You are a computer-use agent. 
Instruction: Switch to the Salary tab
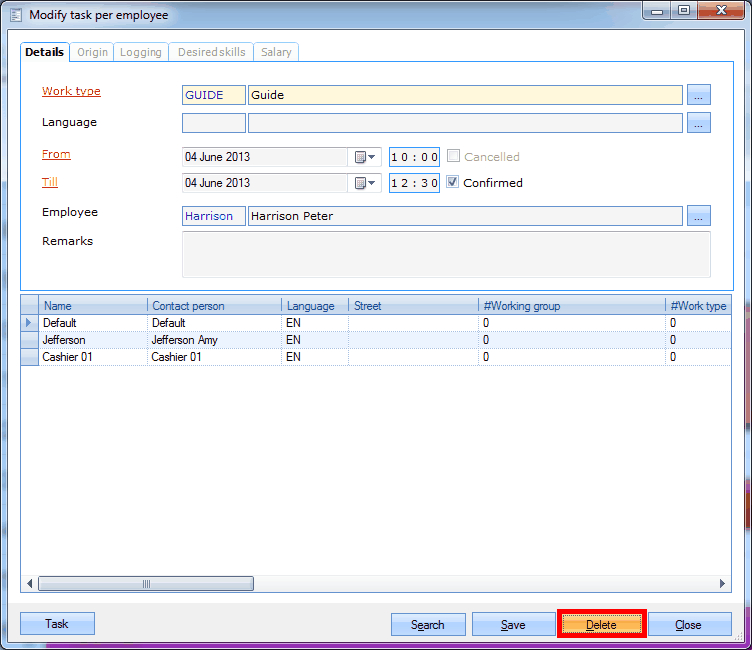coord(276,52)
